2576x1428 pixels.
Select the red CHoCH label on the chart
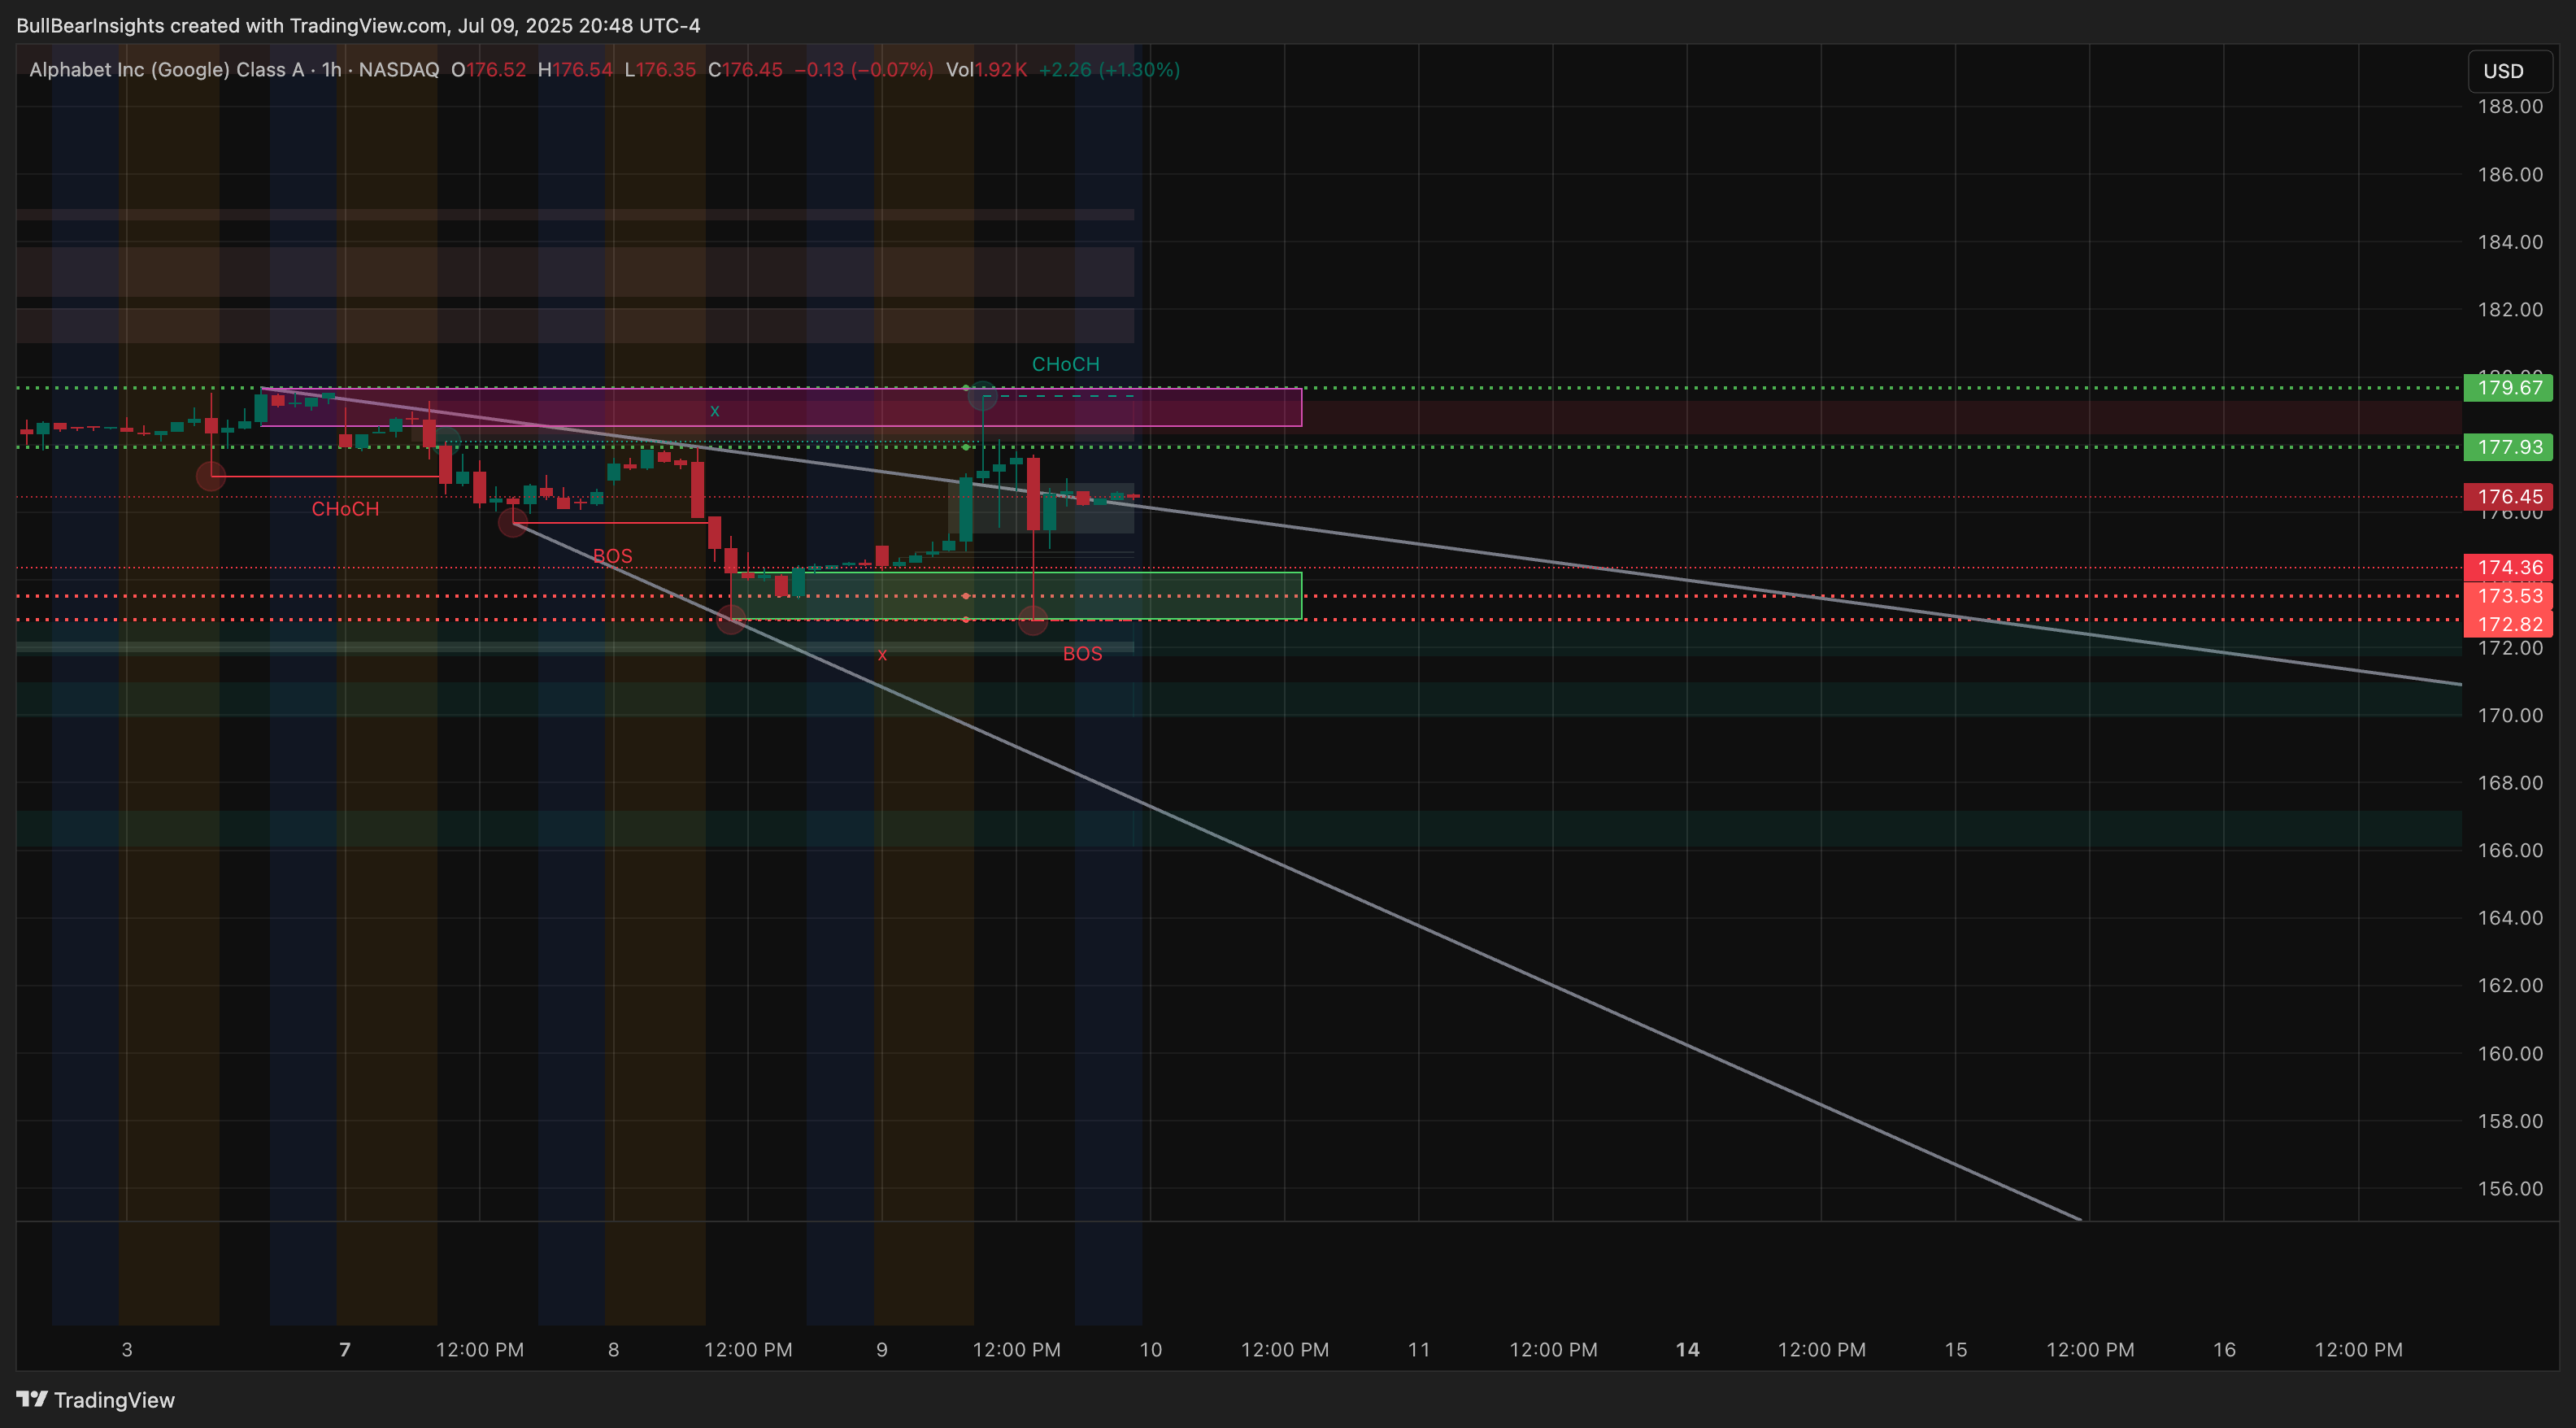point(345,509)
